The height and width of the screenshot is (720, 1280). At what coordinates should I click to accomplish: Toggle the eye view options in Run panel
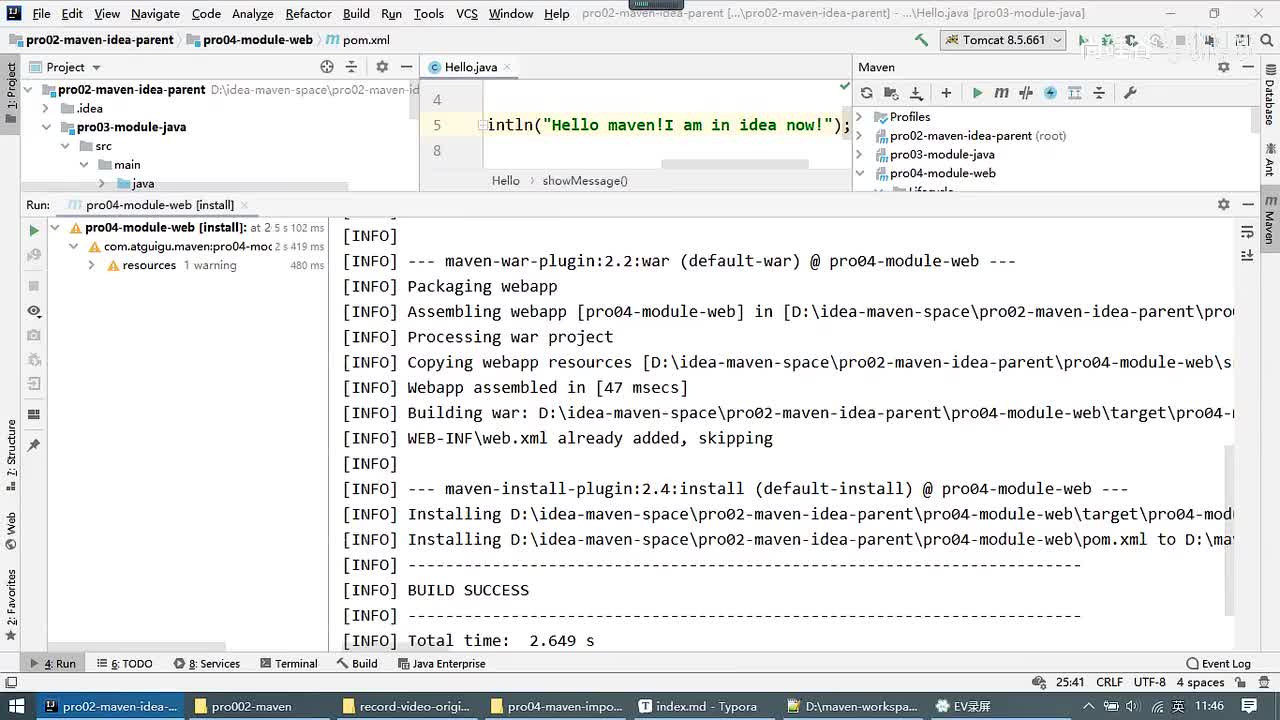point(33,311)
